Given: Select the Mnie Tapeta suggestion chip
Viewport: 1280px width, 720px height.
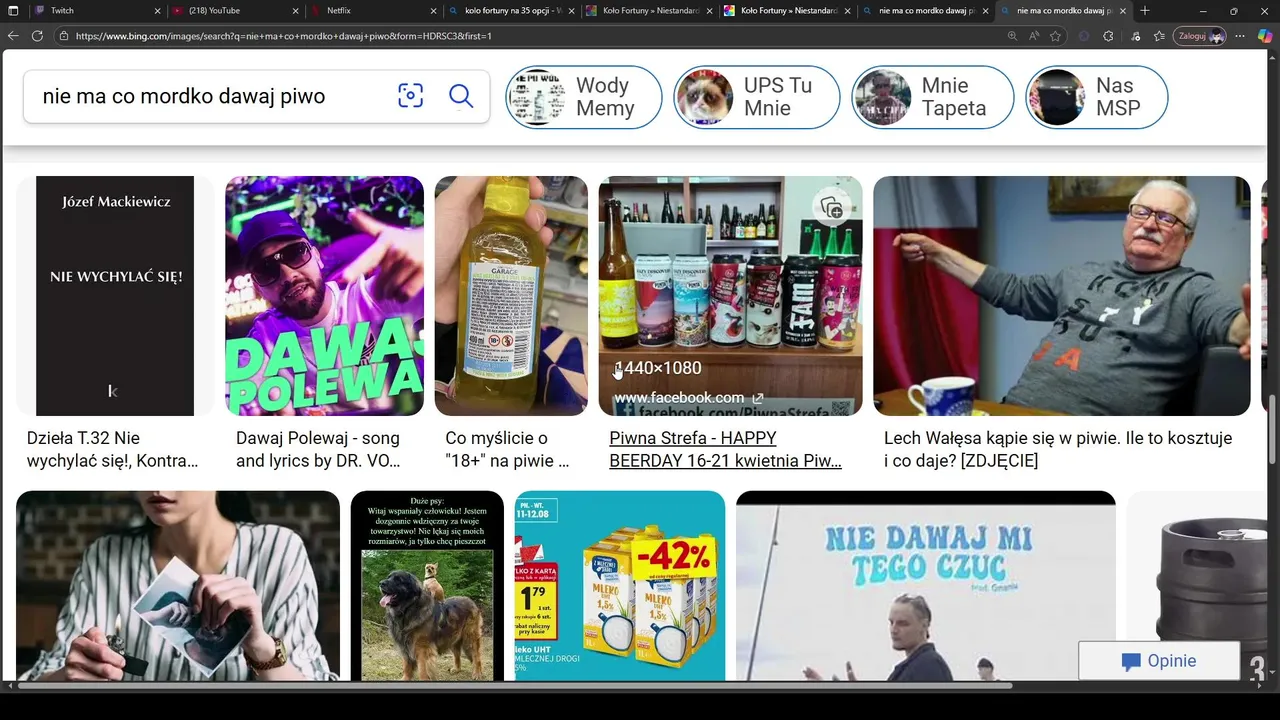Looking at the screenshot, I should pyautogui.click(x=933, y=97).
